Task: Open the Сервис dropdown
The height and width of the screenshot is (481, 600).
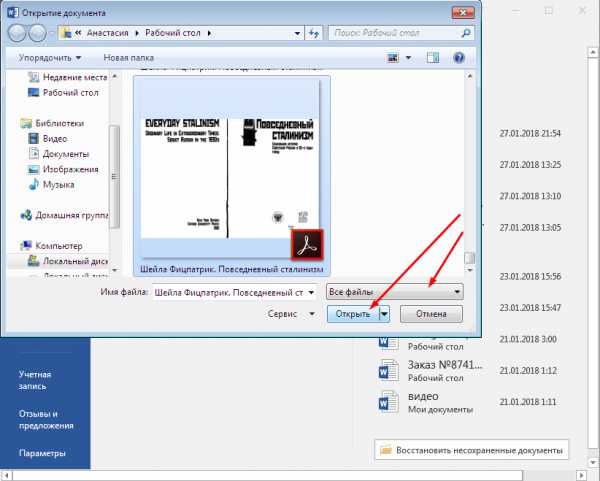Action: [x=291, y=314]
